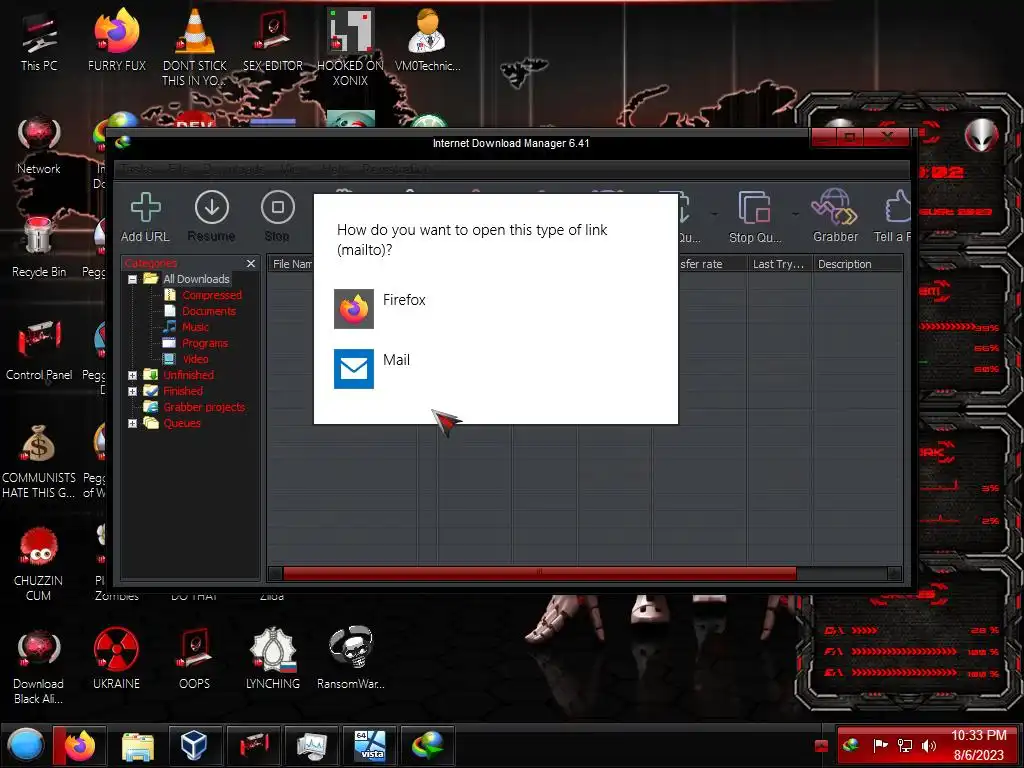The width and height of the screenshot is (1024, 768).
Task: Open the Downloads menu in IDM
Action: pos(233,169)
